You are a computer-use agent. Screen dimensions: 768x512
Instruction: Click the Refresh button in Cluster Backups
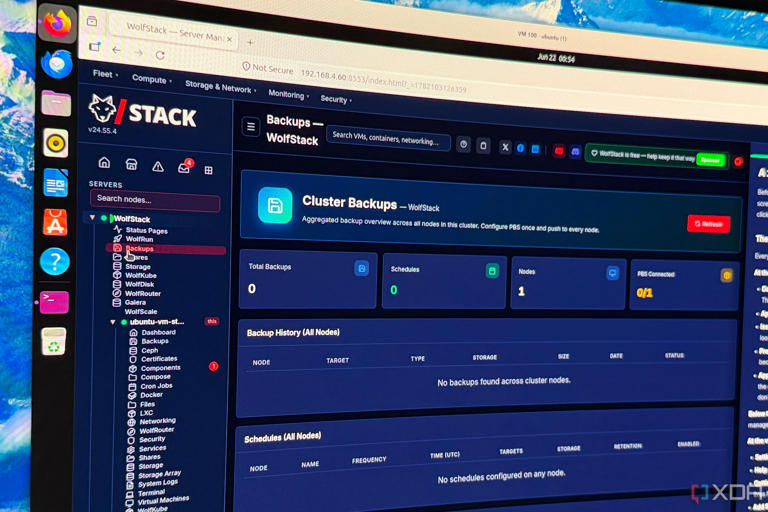click(709, 224)
